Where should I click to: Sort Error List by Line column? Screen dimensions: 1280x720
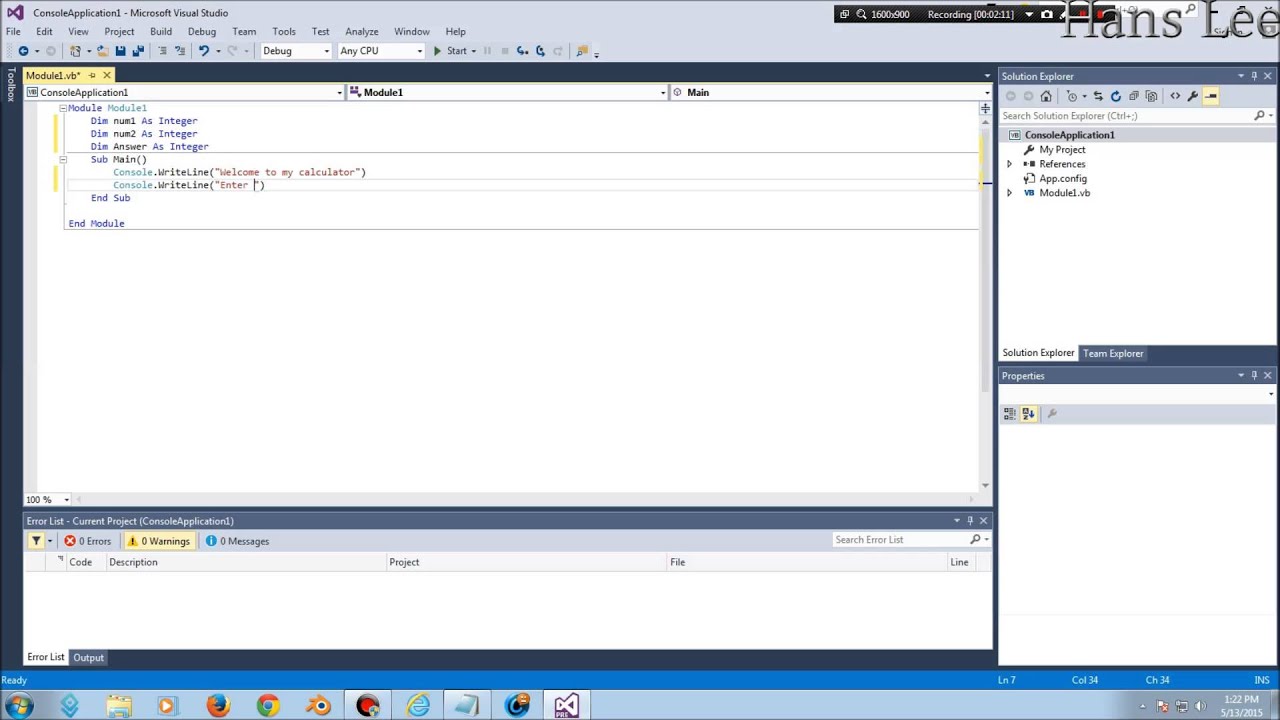(959, 562)
